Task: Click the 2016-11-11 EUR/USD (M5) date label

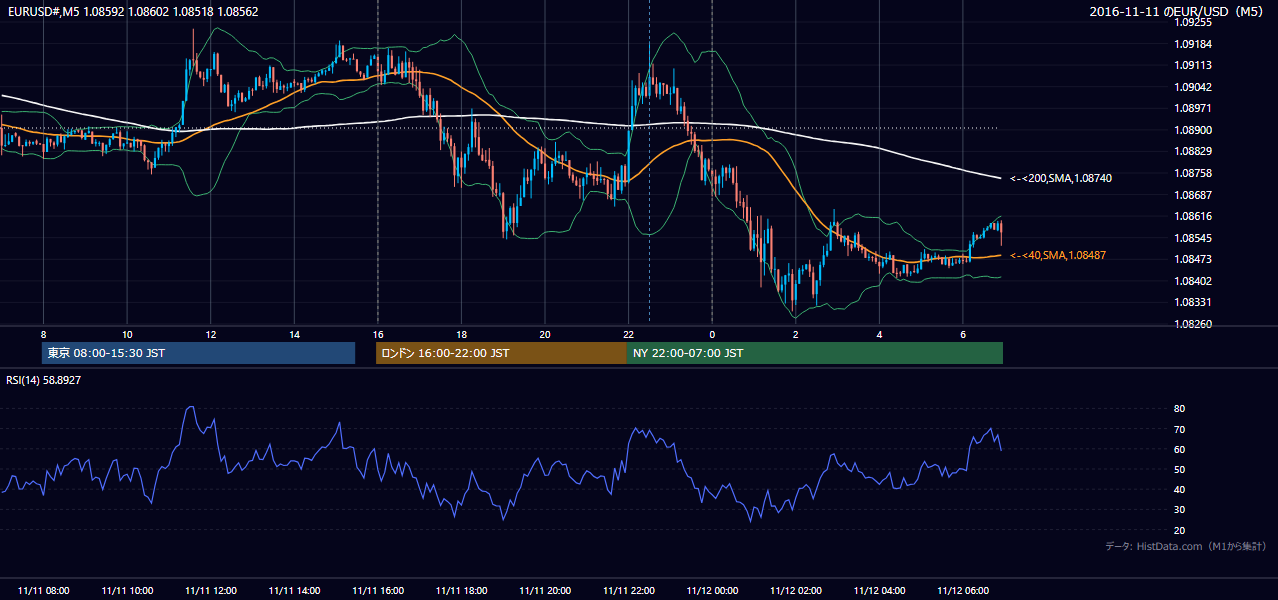Action: pos(1177,11)
